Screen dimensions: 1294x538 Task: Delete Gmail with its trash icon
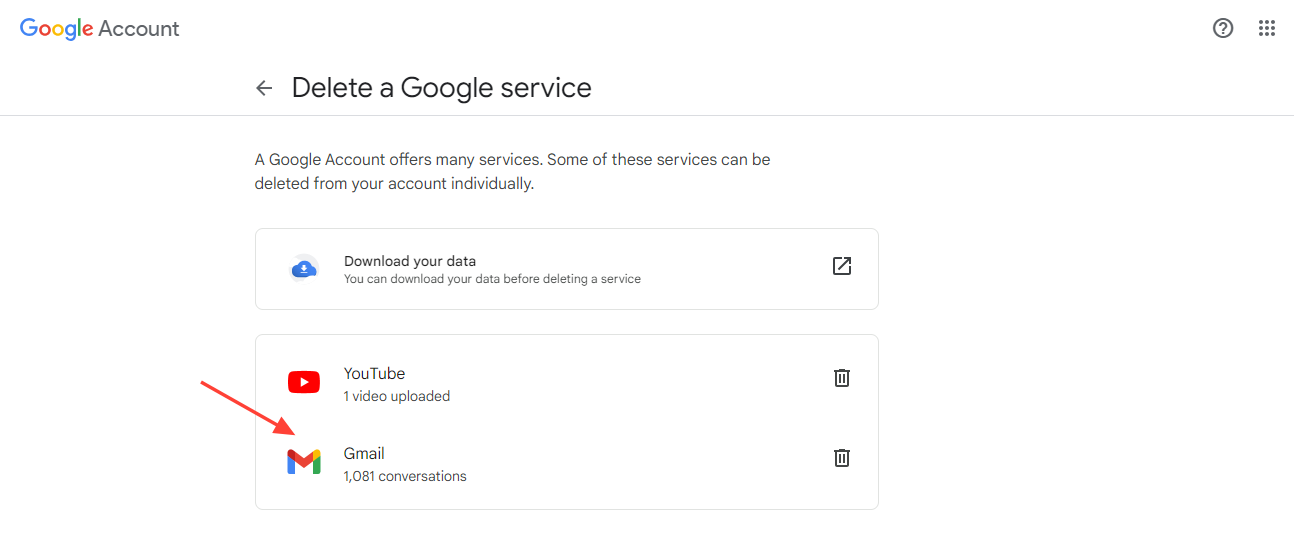842,458
